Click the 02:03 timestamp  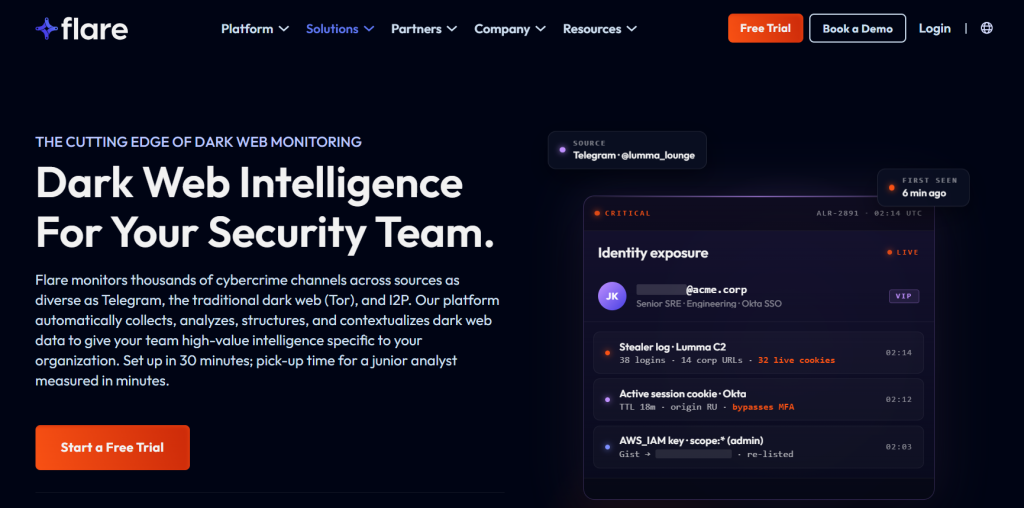pyautogui.click(x=899, y=447)
